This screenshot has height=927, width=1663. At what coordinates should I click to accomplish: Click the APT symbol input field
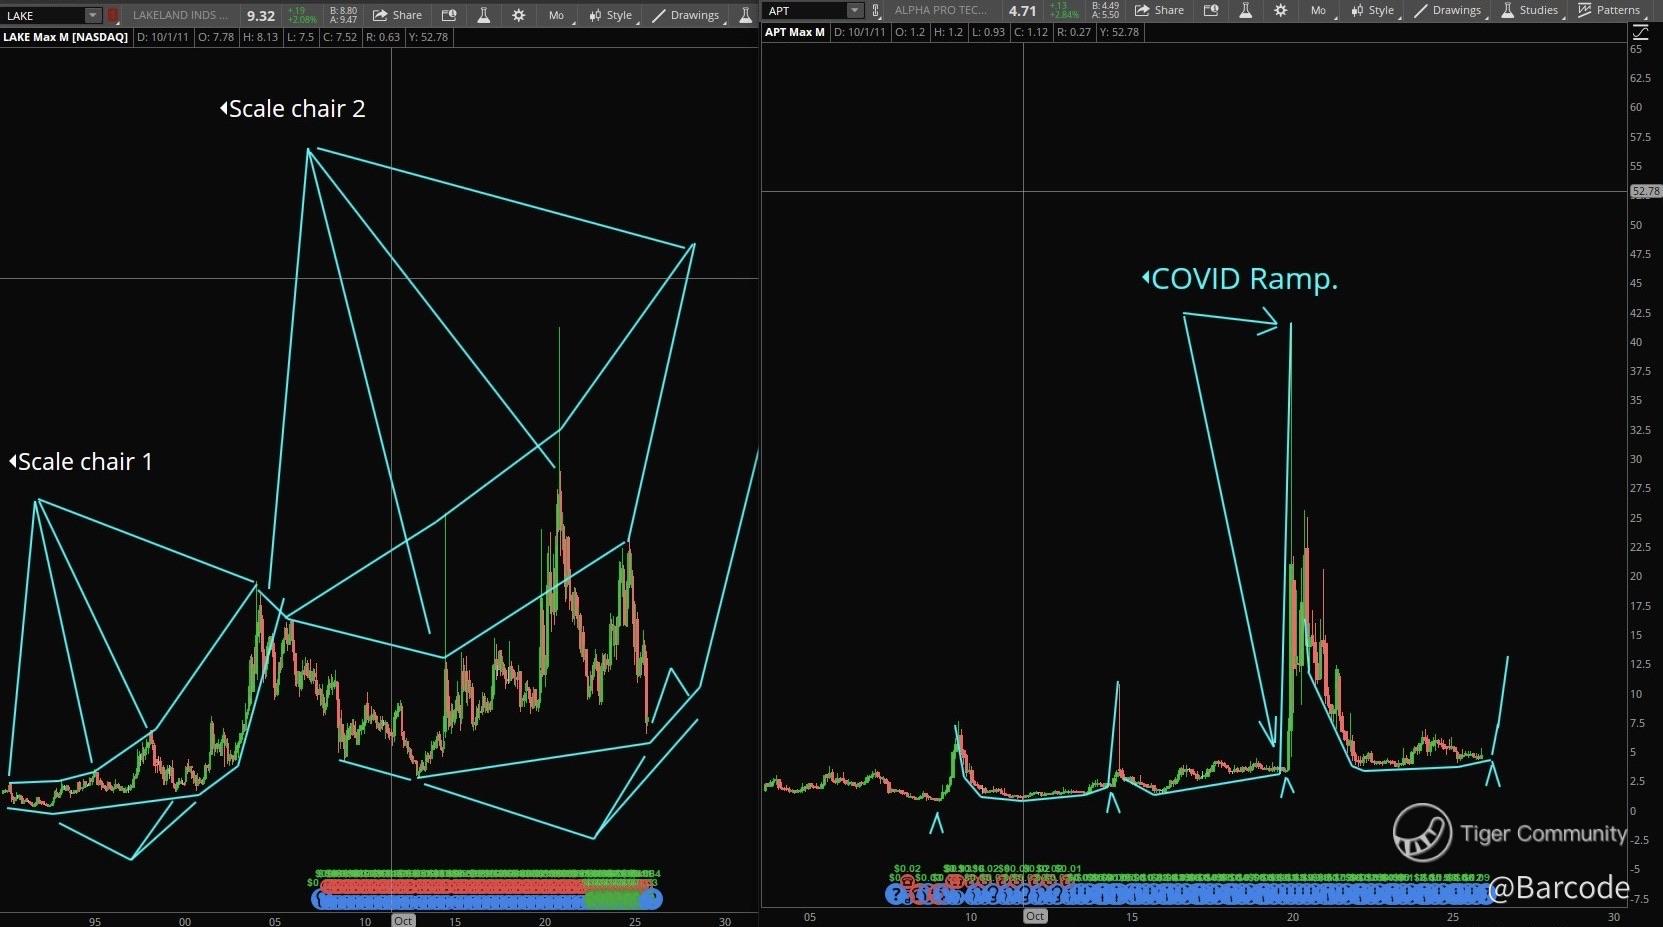806,10
